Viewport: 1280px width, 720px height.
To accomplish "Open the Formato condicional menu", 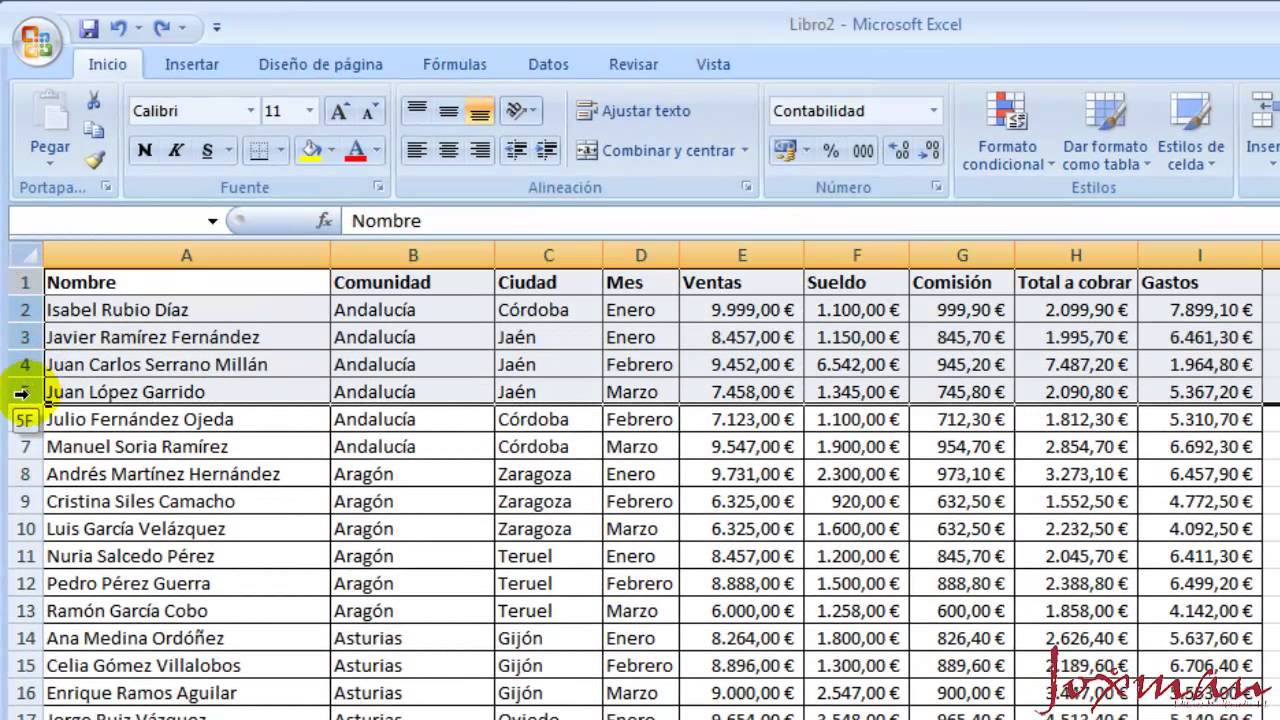I will tap(1008, 130).
